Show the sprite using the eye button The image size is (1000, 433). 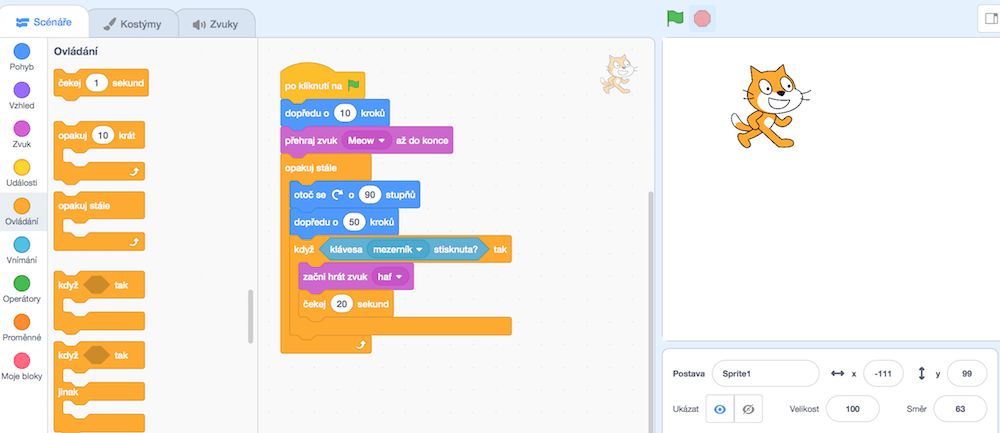[720, 410]
